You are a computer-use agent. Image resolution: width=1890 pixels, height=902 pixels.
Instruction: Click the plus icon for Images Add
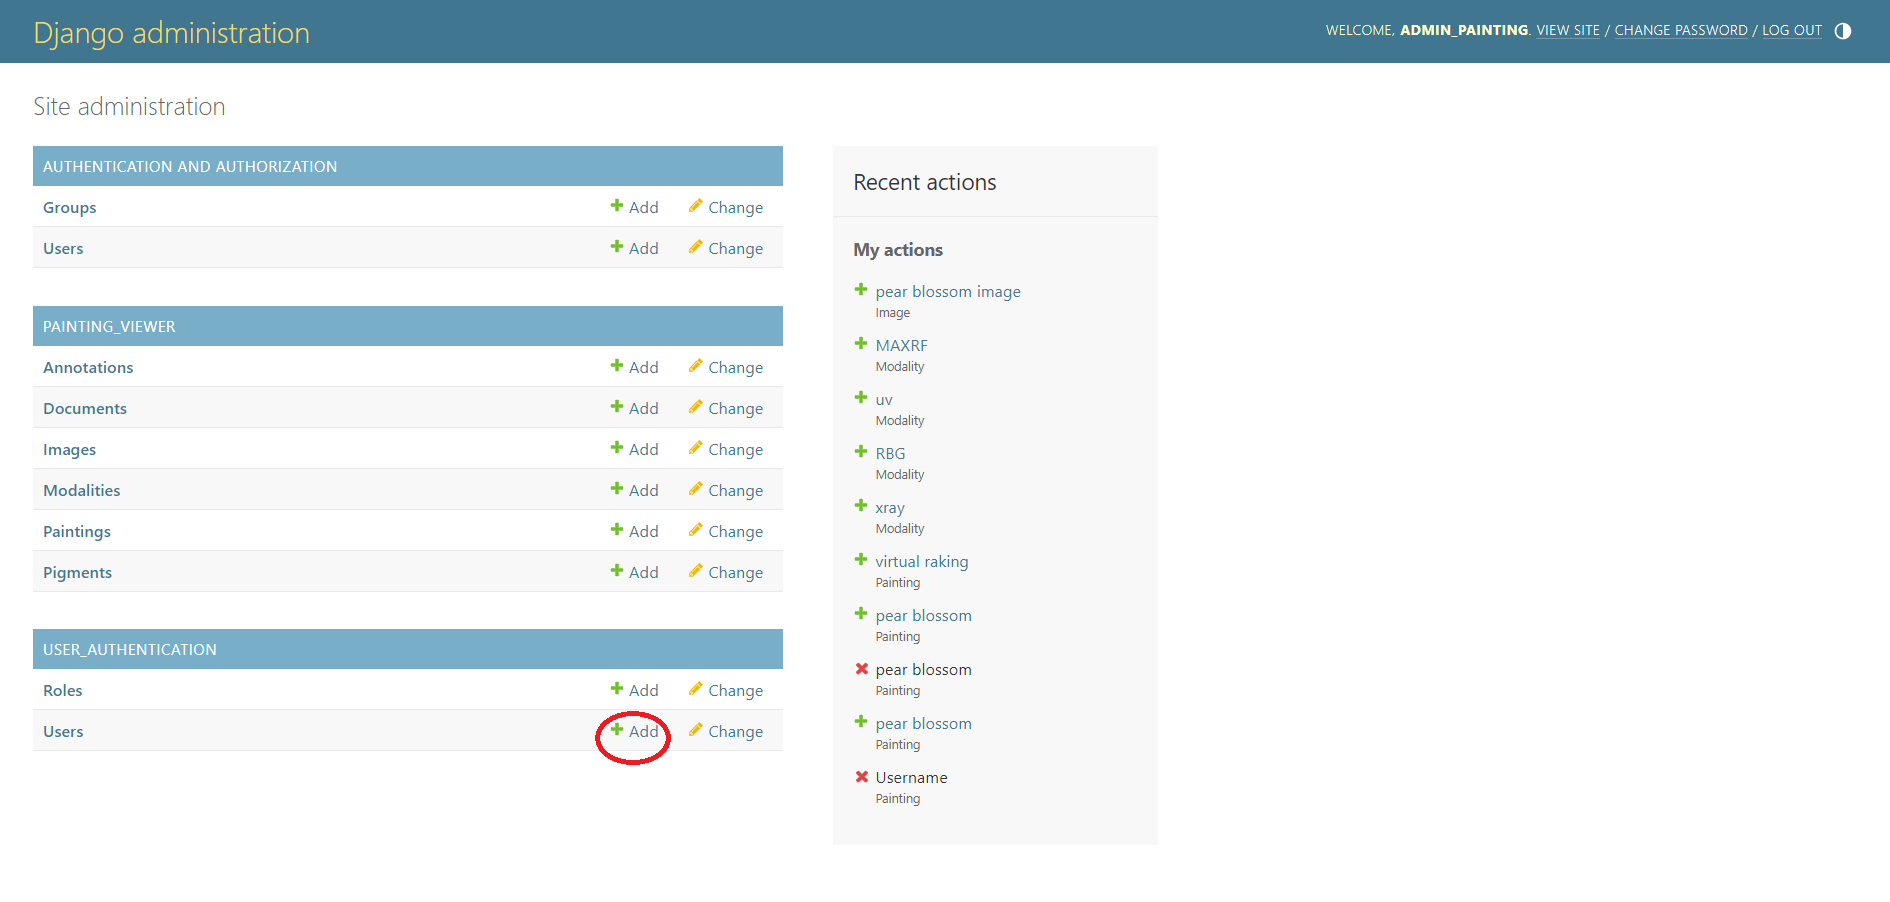coord(617,448)
